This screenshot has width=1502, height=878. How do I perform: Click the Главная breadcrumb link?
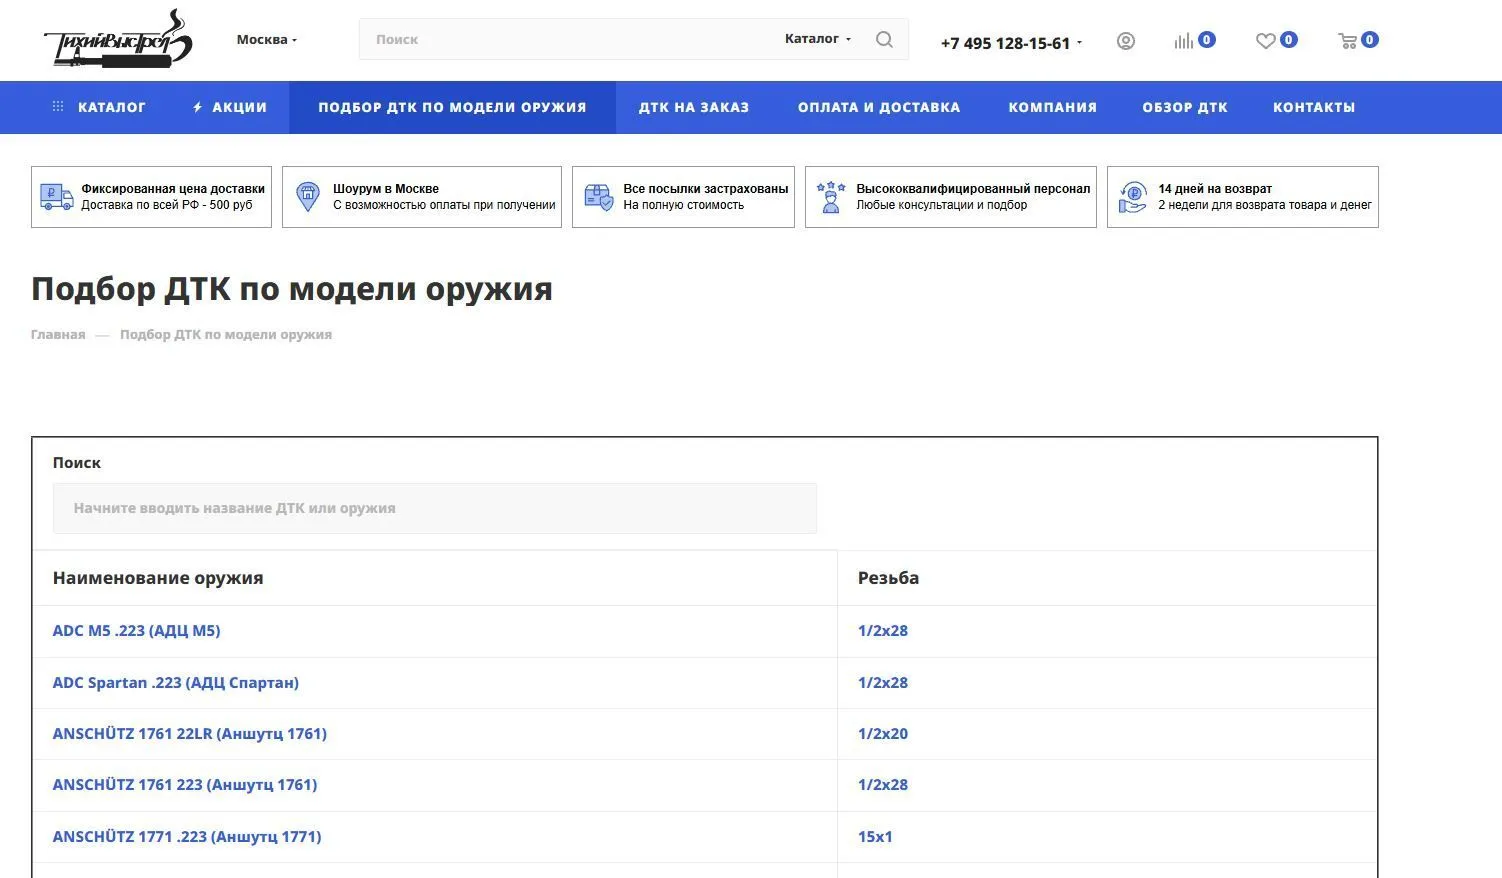[58, 335]
